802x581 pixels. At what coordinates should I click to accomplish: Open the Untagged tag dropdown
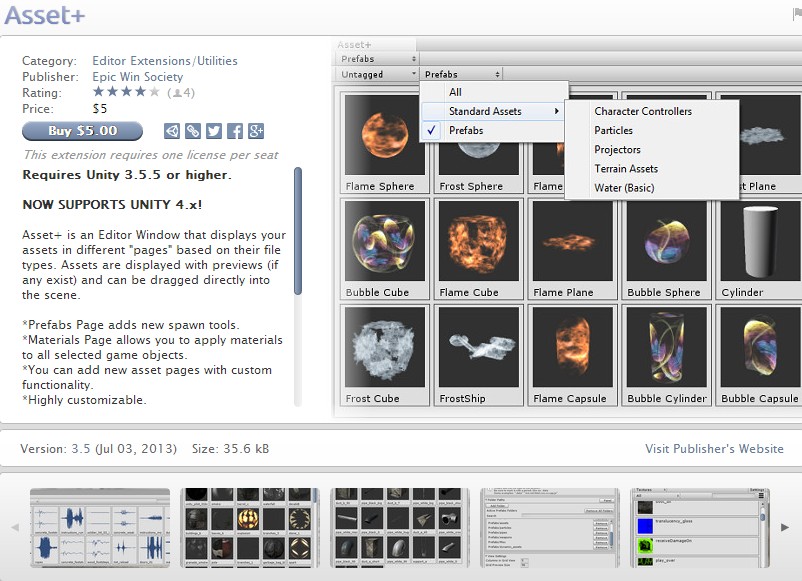point(377,74)
